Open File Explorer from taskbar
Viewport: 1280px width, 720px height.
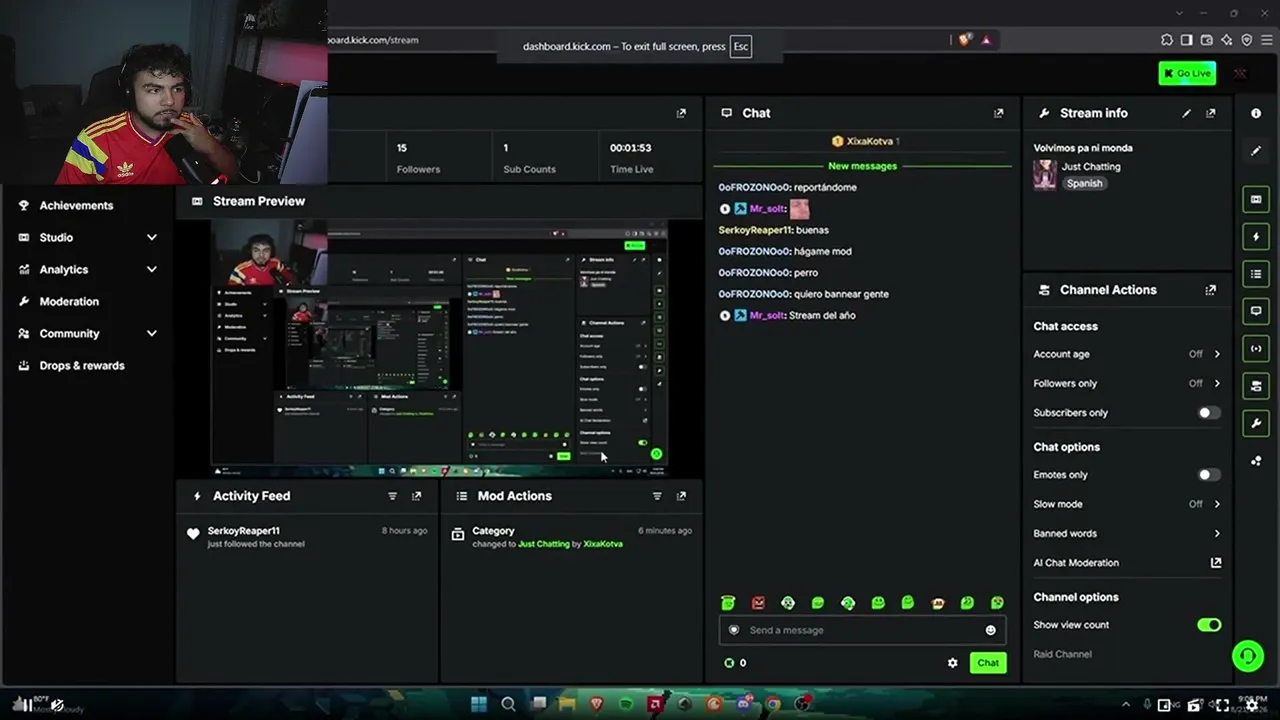click(567, 704)
